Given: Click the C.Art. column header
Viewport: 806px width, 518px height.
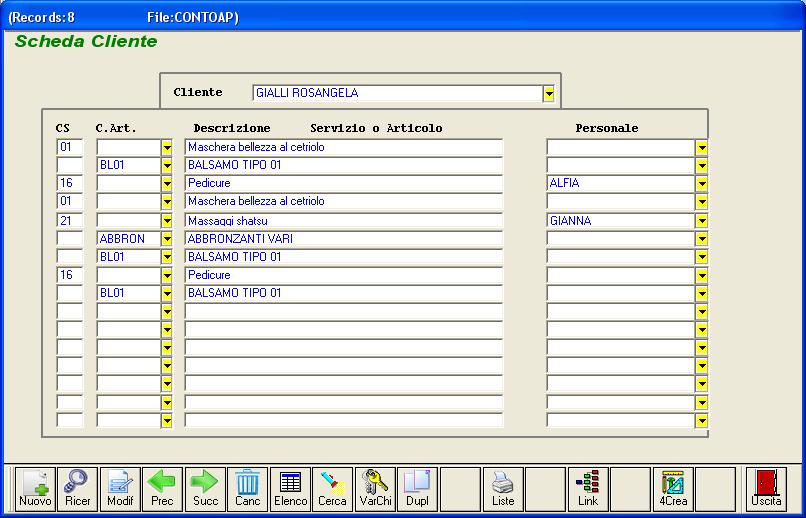Looking at the screenshot, I should pos(116,128).
